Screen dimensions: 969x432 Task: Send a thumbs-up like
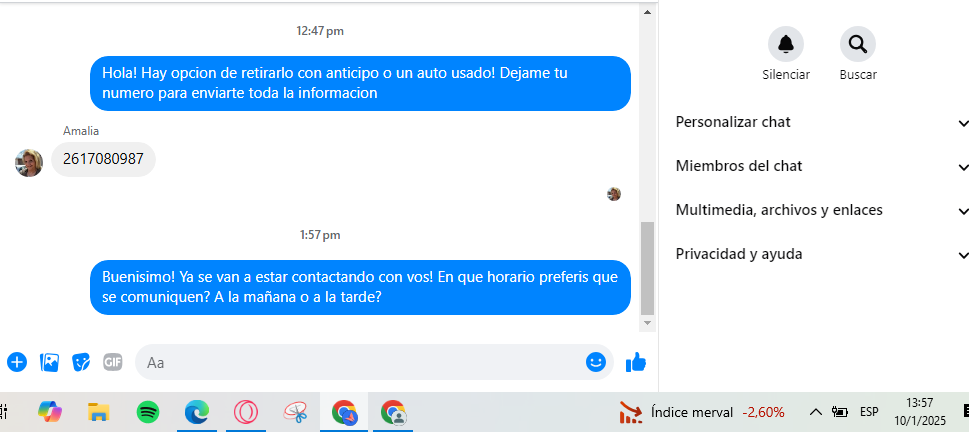(x=636, y=362)
